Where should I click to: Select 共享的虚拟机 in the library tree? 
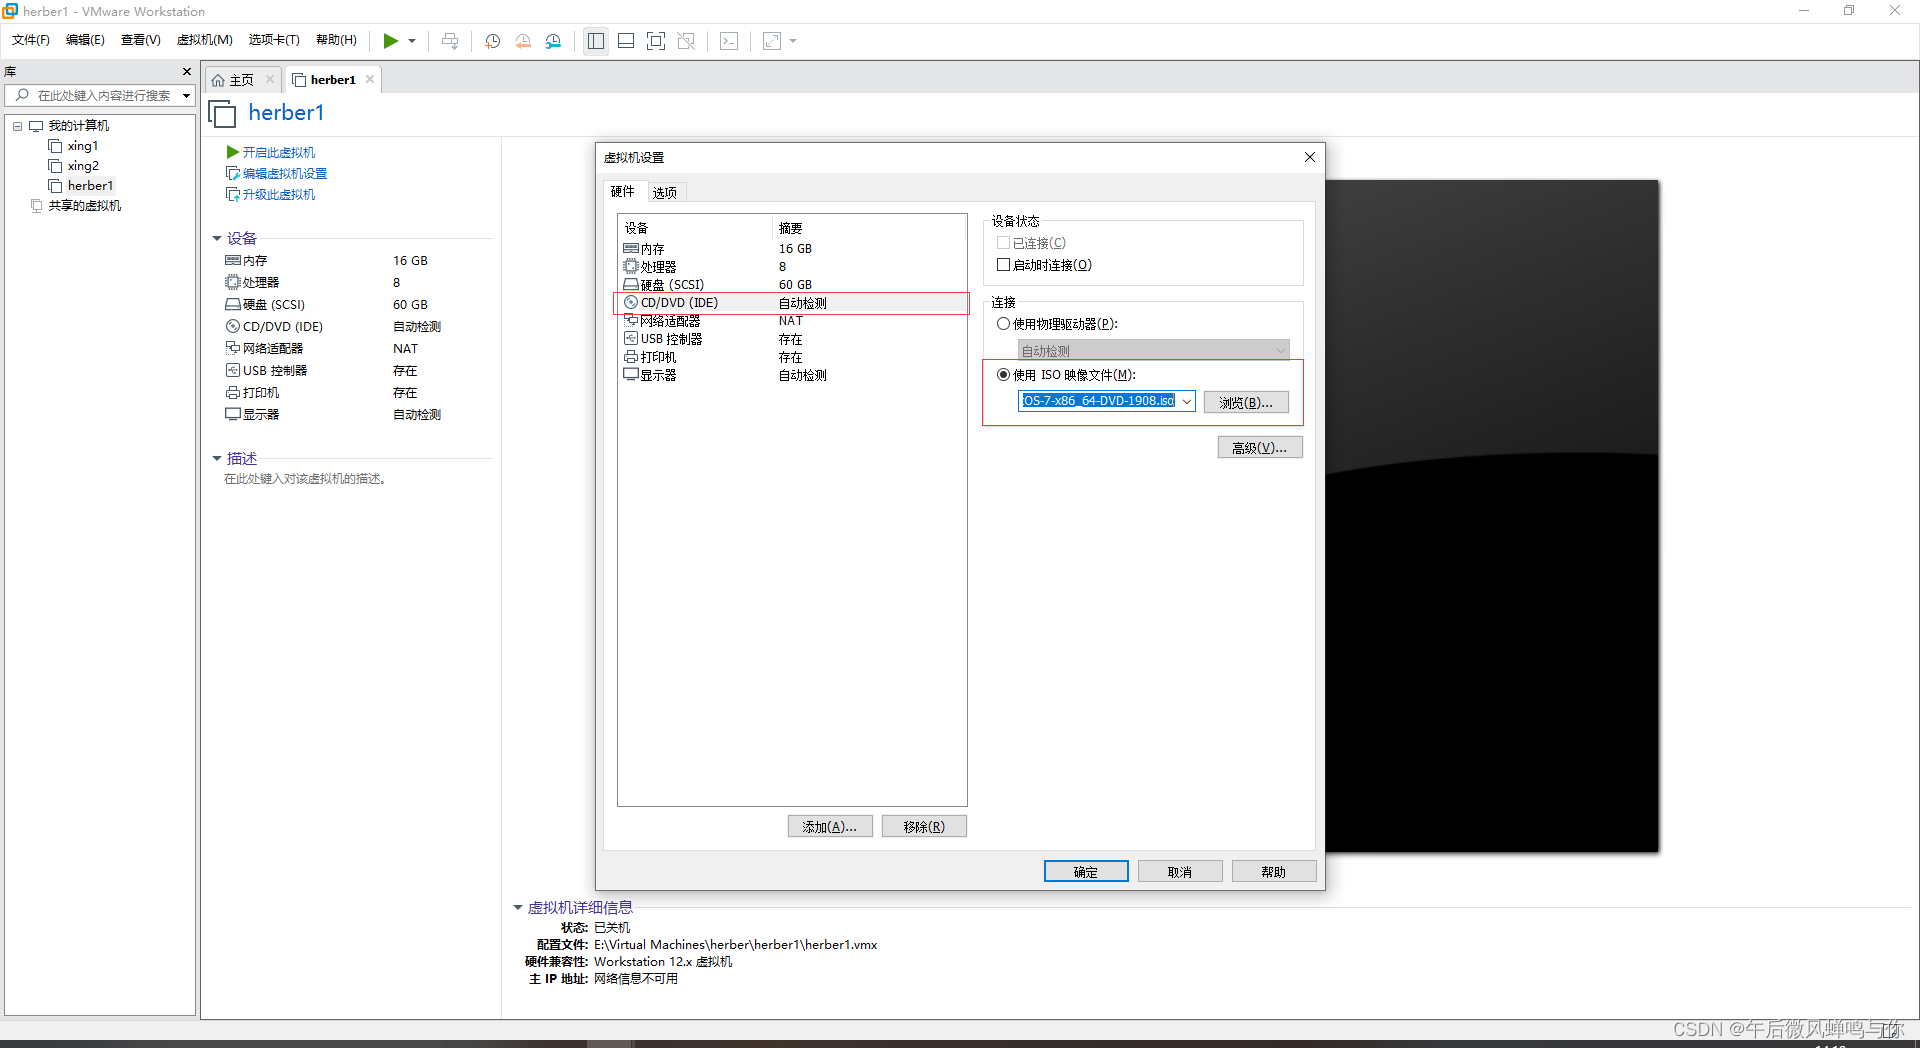[85, 206]
